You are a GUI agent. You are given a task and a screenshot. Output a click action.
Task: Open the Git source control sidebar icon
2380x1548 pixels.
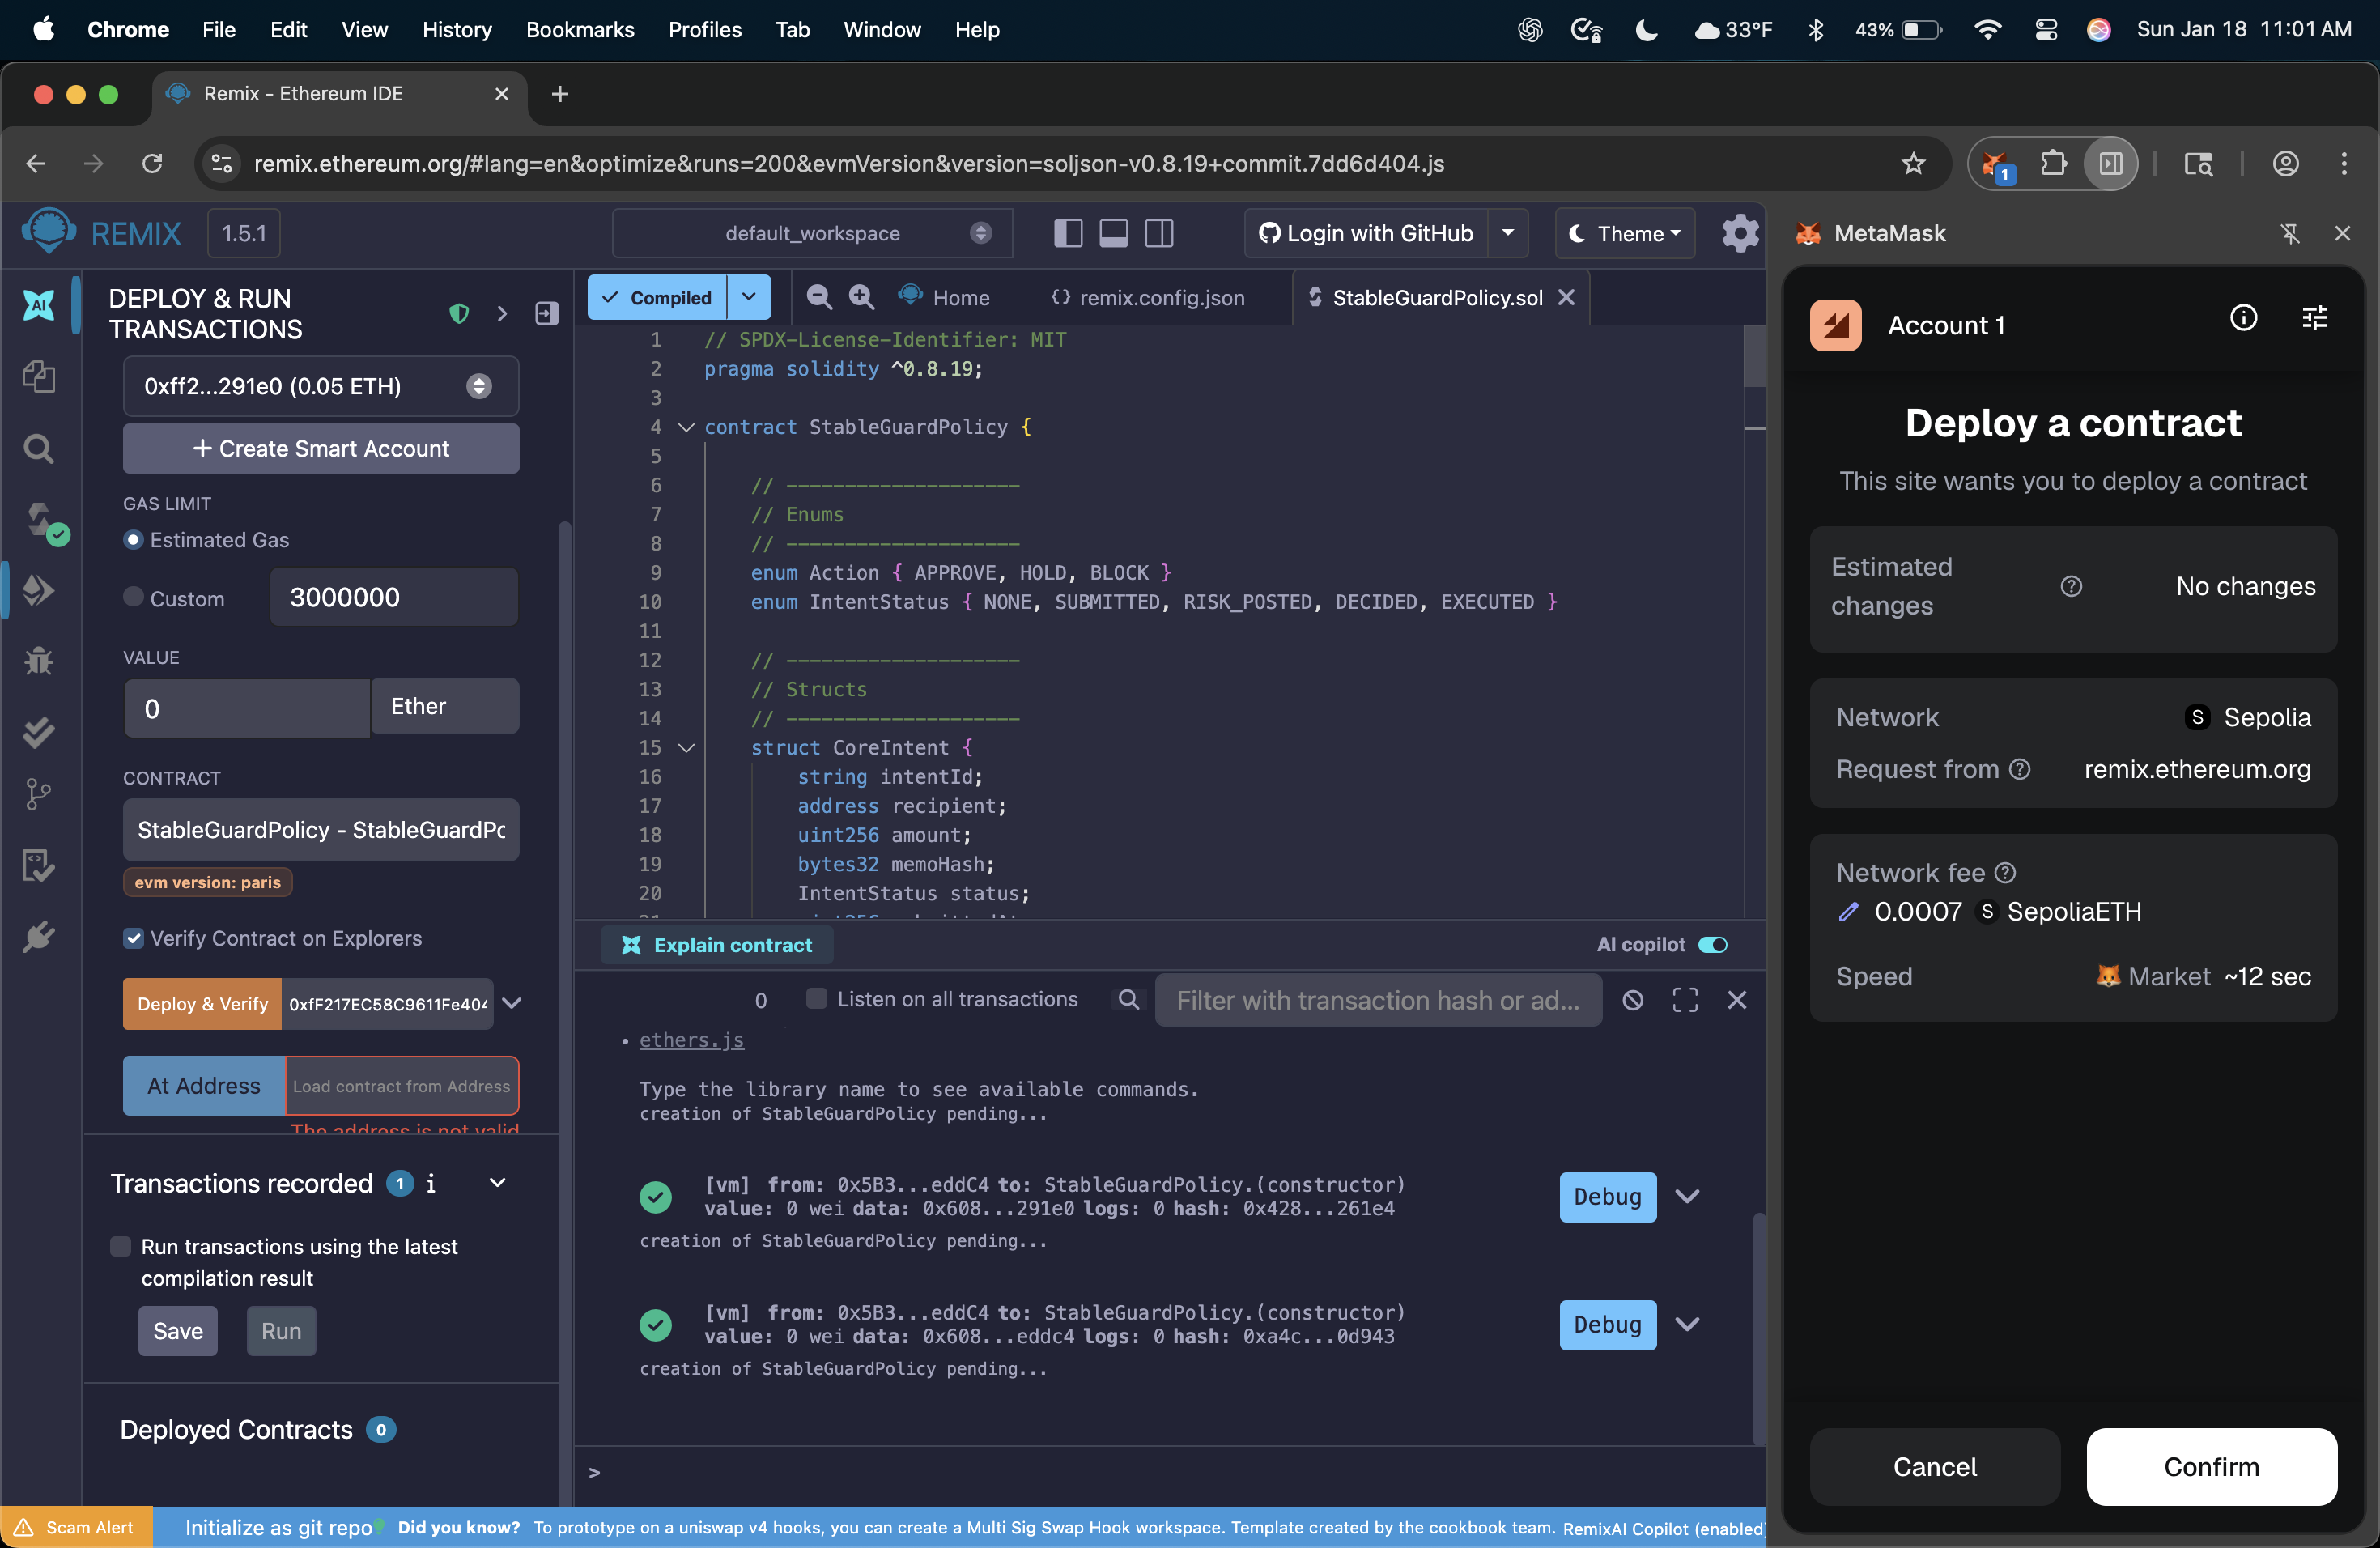(x=38, y=794)
